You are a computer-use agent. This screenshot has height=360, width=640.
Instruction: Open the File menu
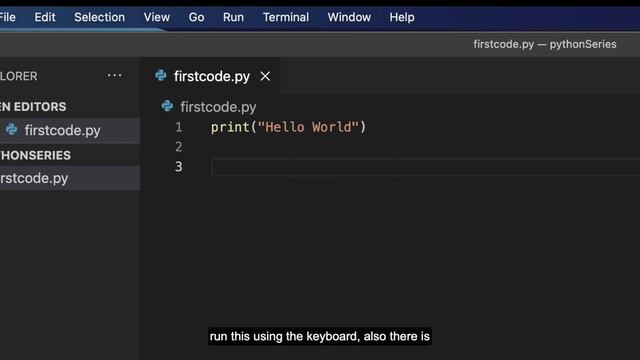coord(7,17)
